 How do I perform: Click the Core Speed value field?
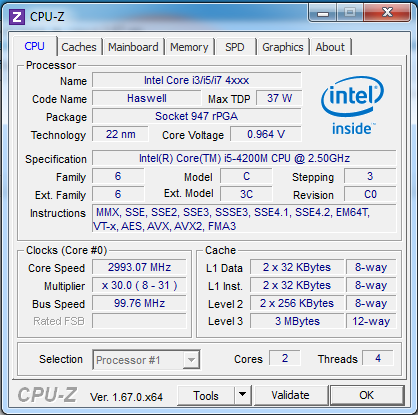pos(139,267)
